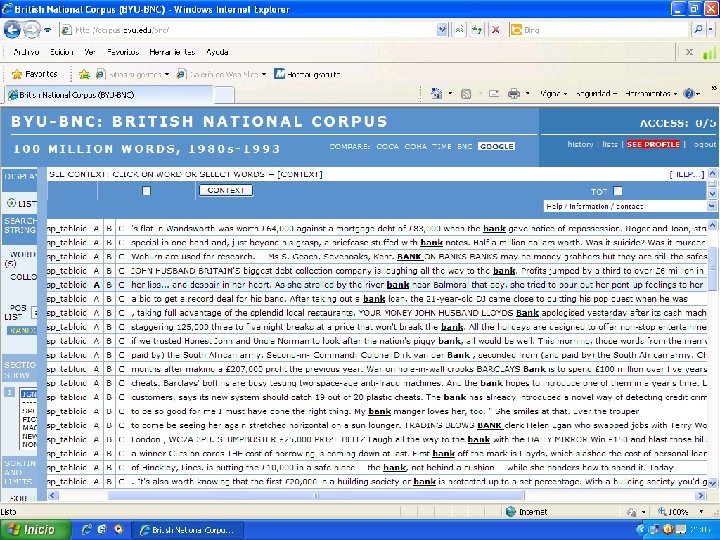720x540 pixels.
Task: Click the results list scroll-down arrow
Action: 712,483
